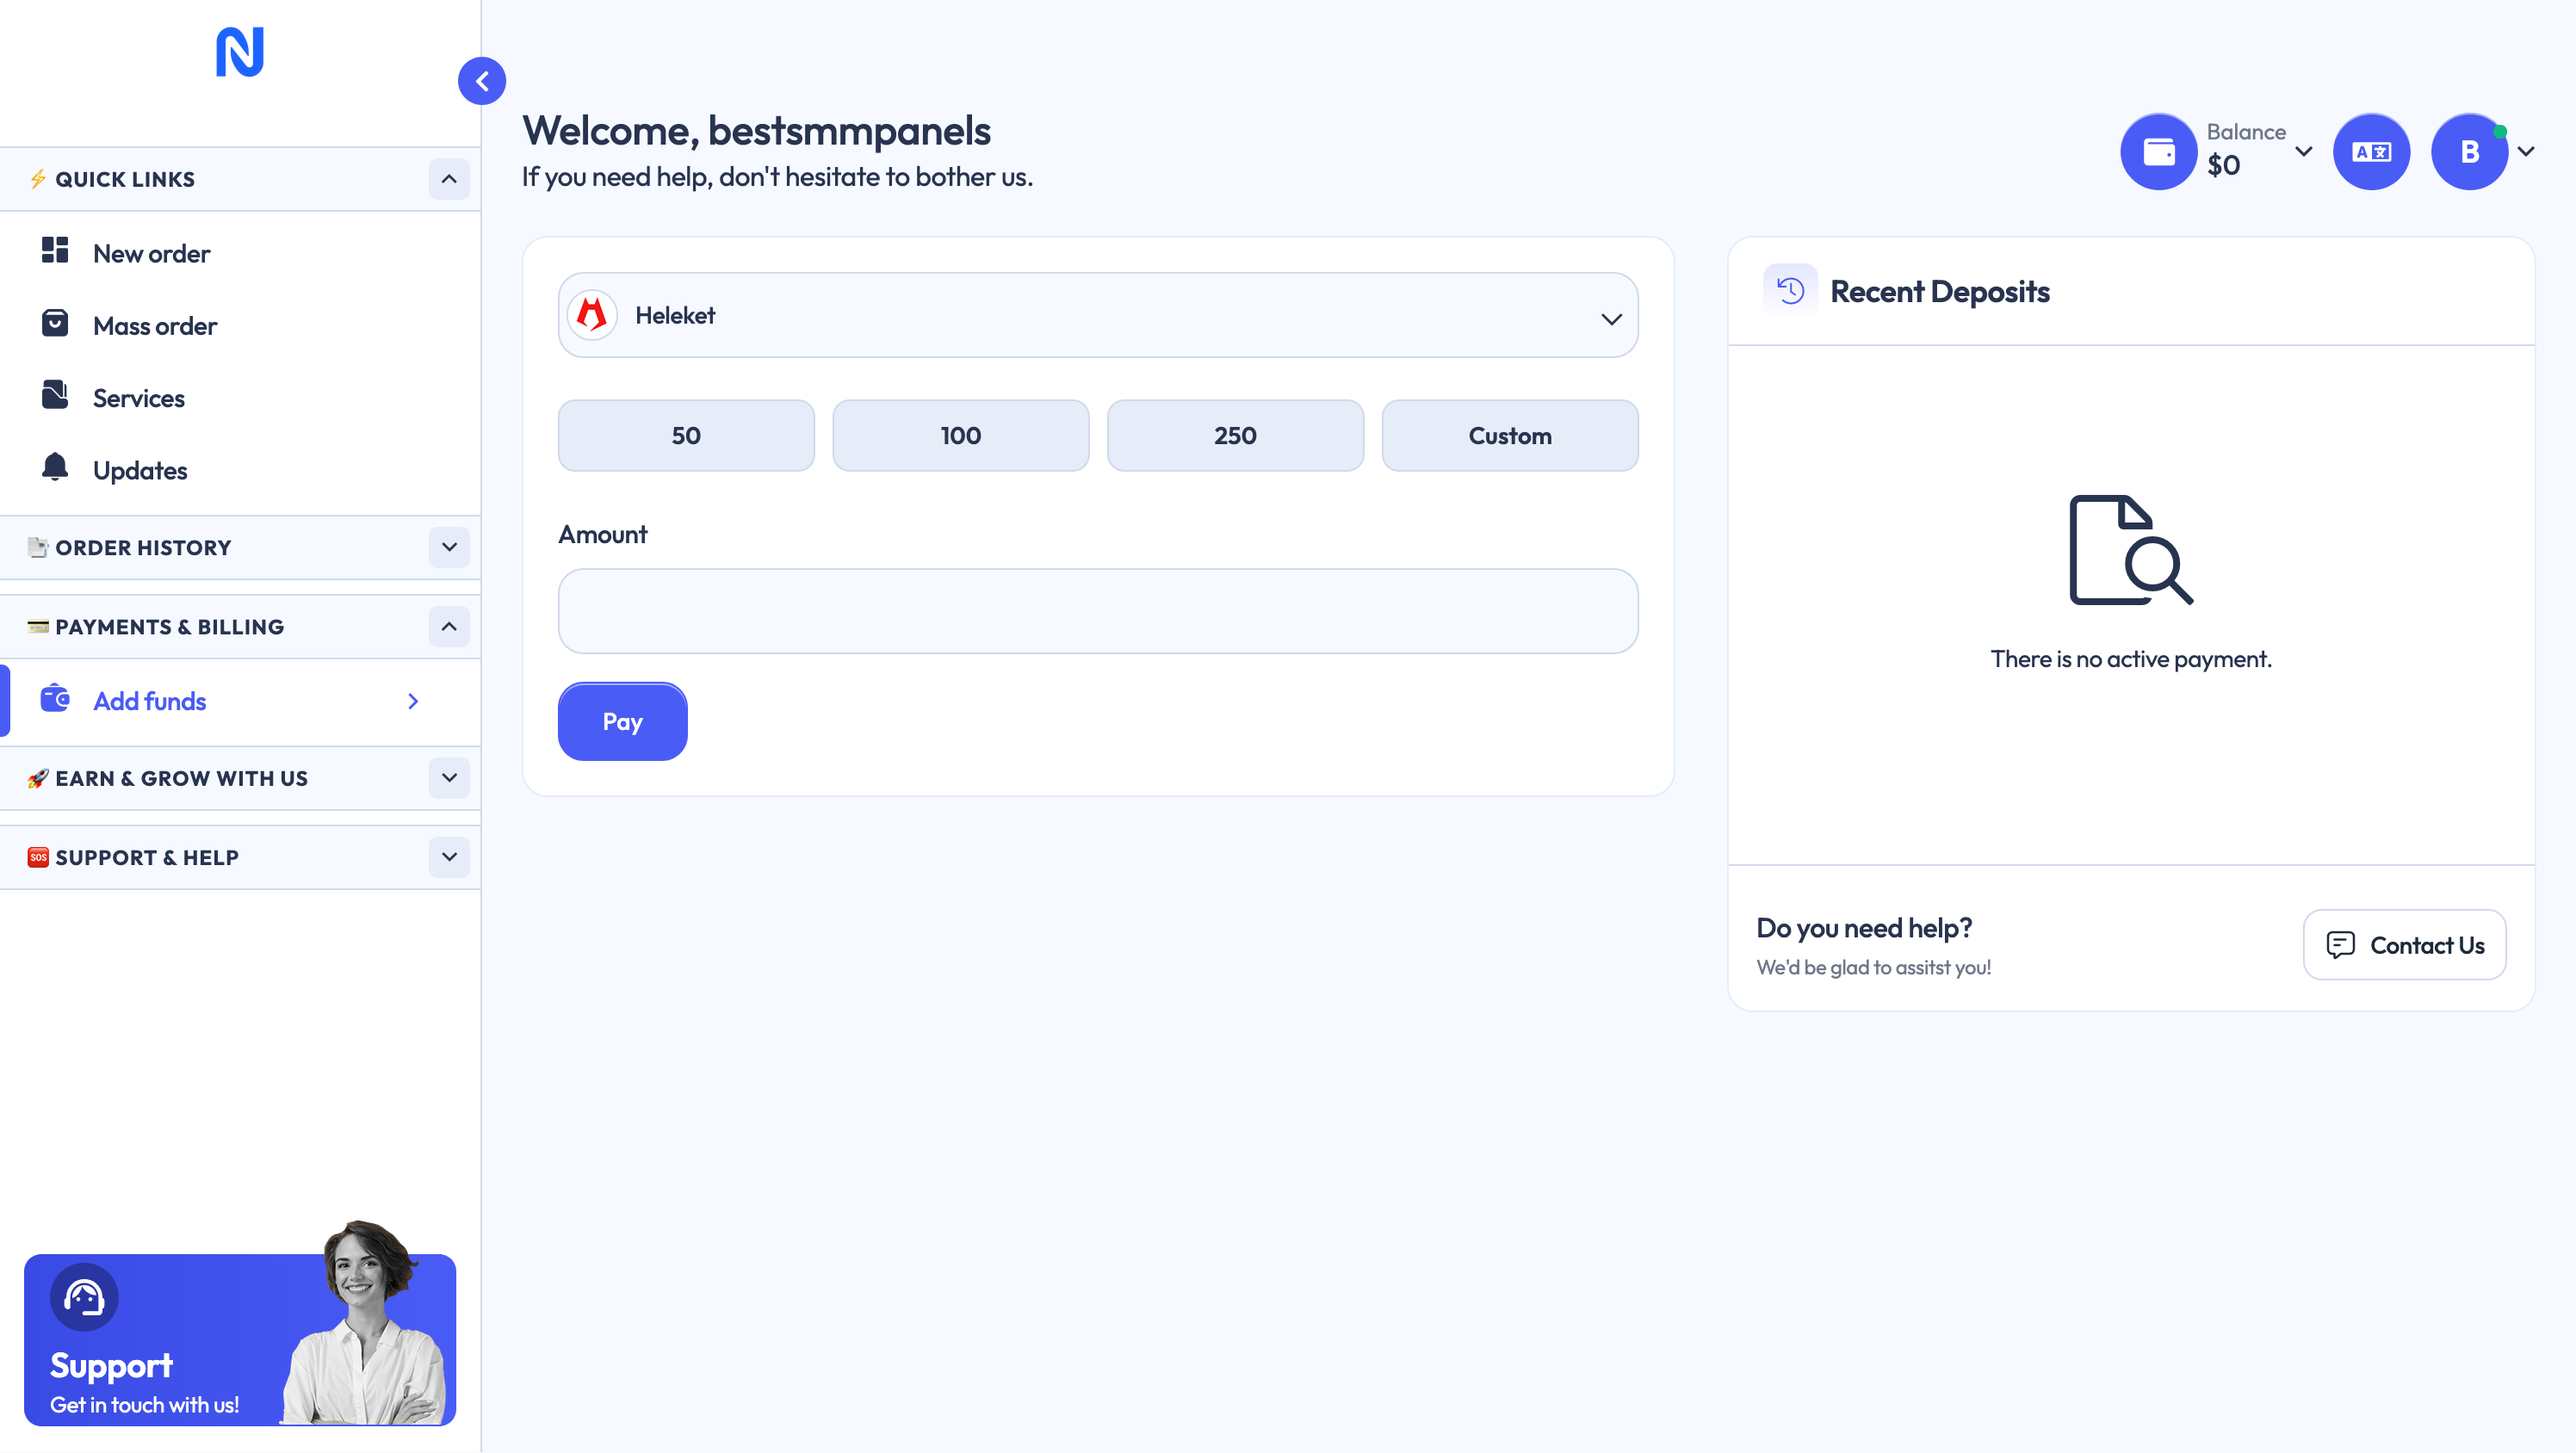Click the Contact Us button
2576x1453 pixels.
click(x=2404, y=945)
